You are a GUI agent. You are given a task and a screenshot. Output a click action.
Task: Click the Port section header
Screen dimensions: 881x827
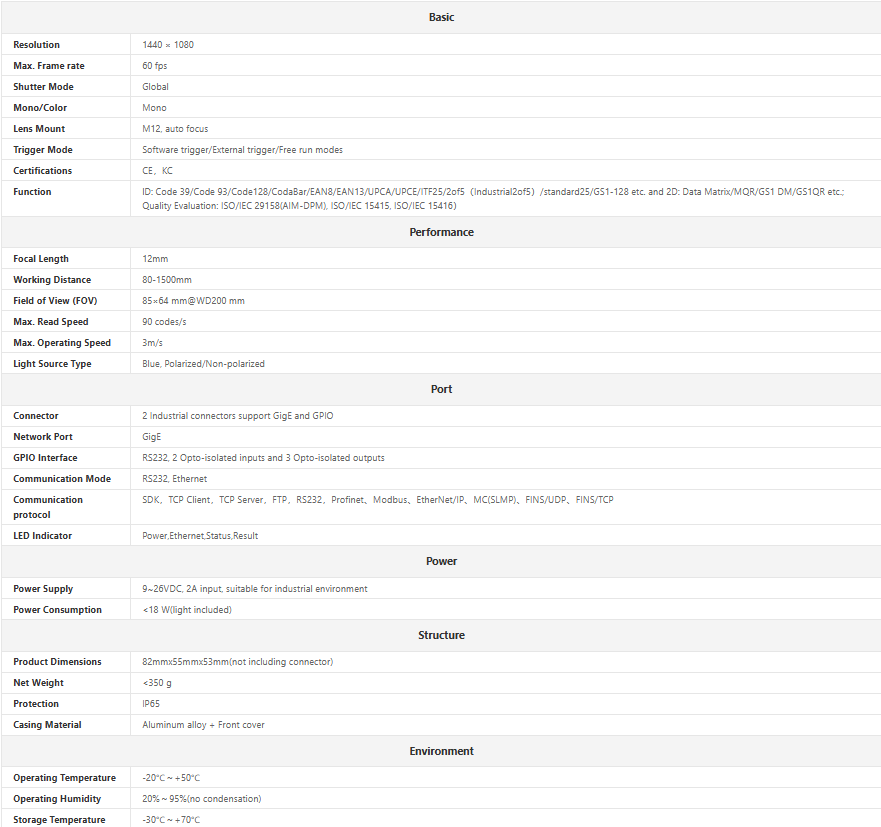click(x=441, y=389)
